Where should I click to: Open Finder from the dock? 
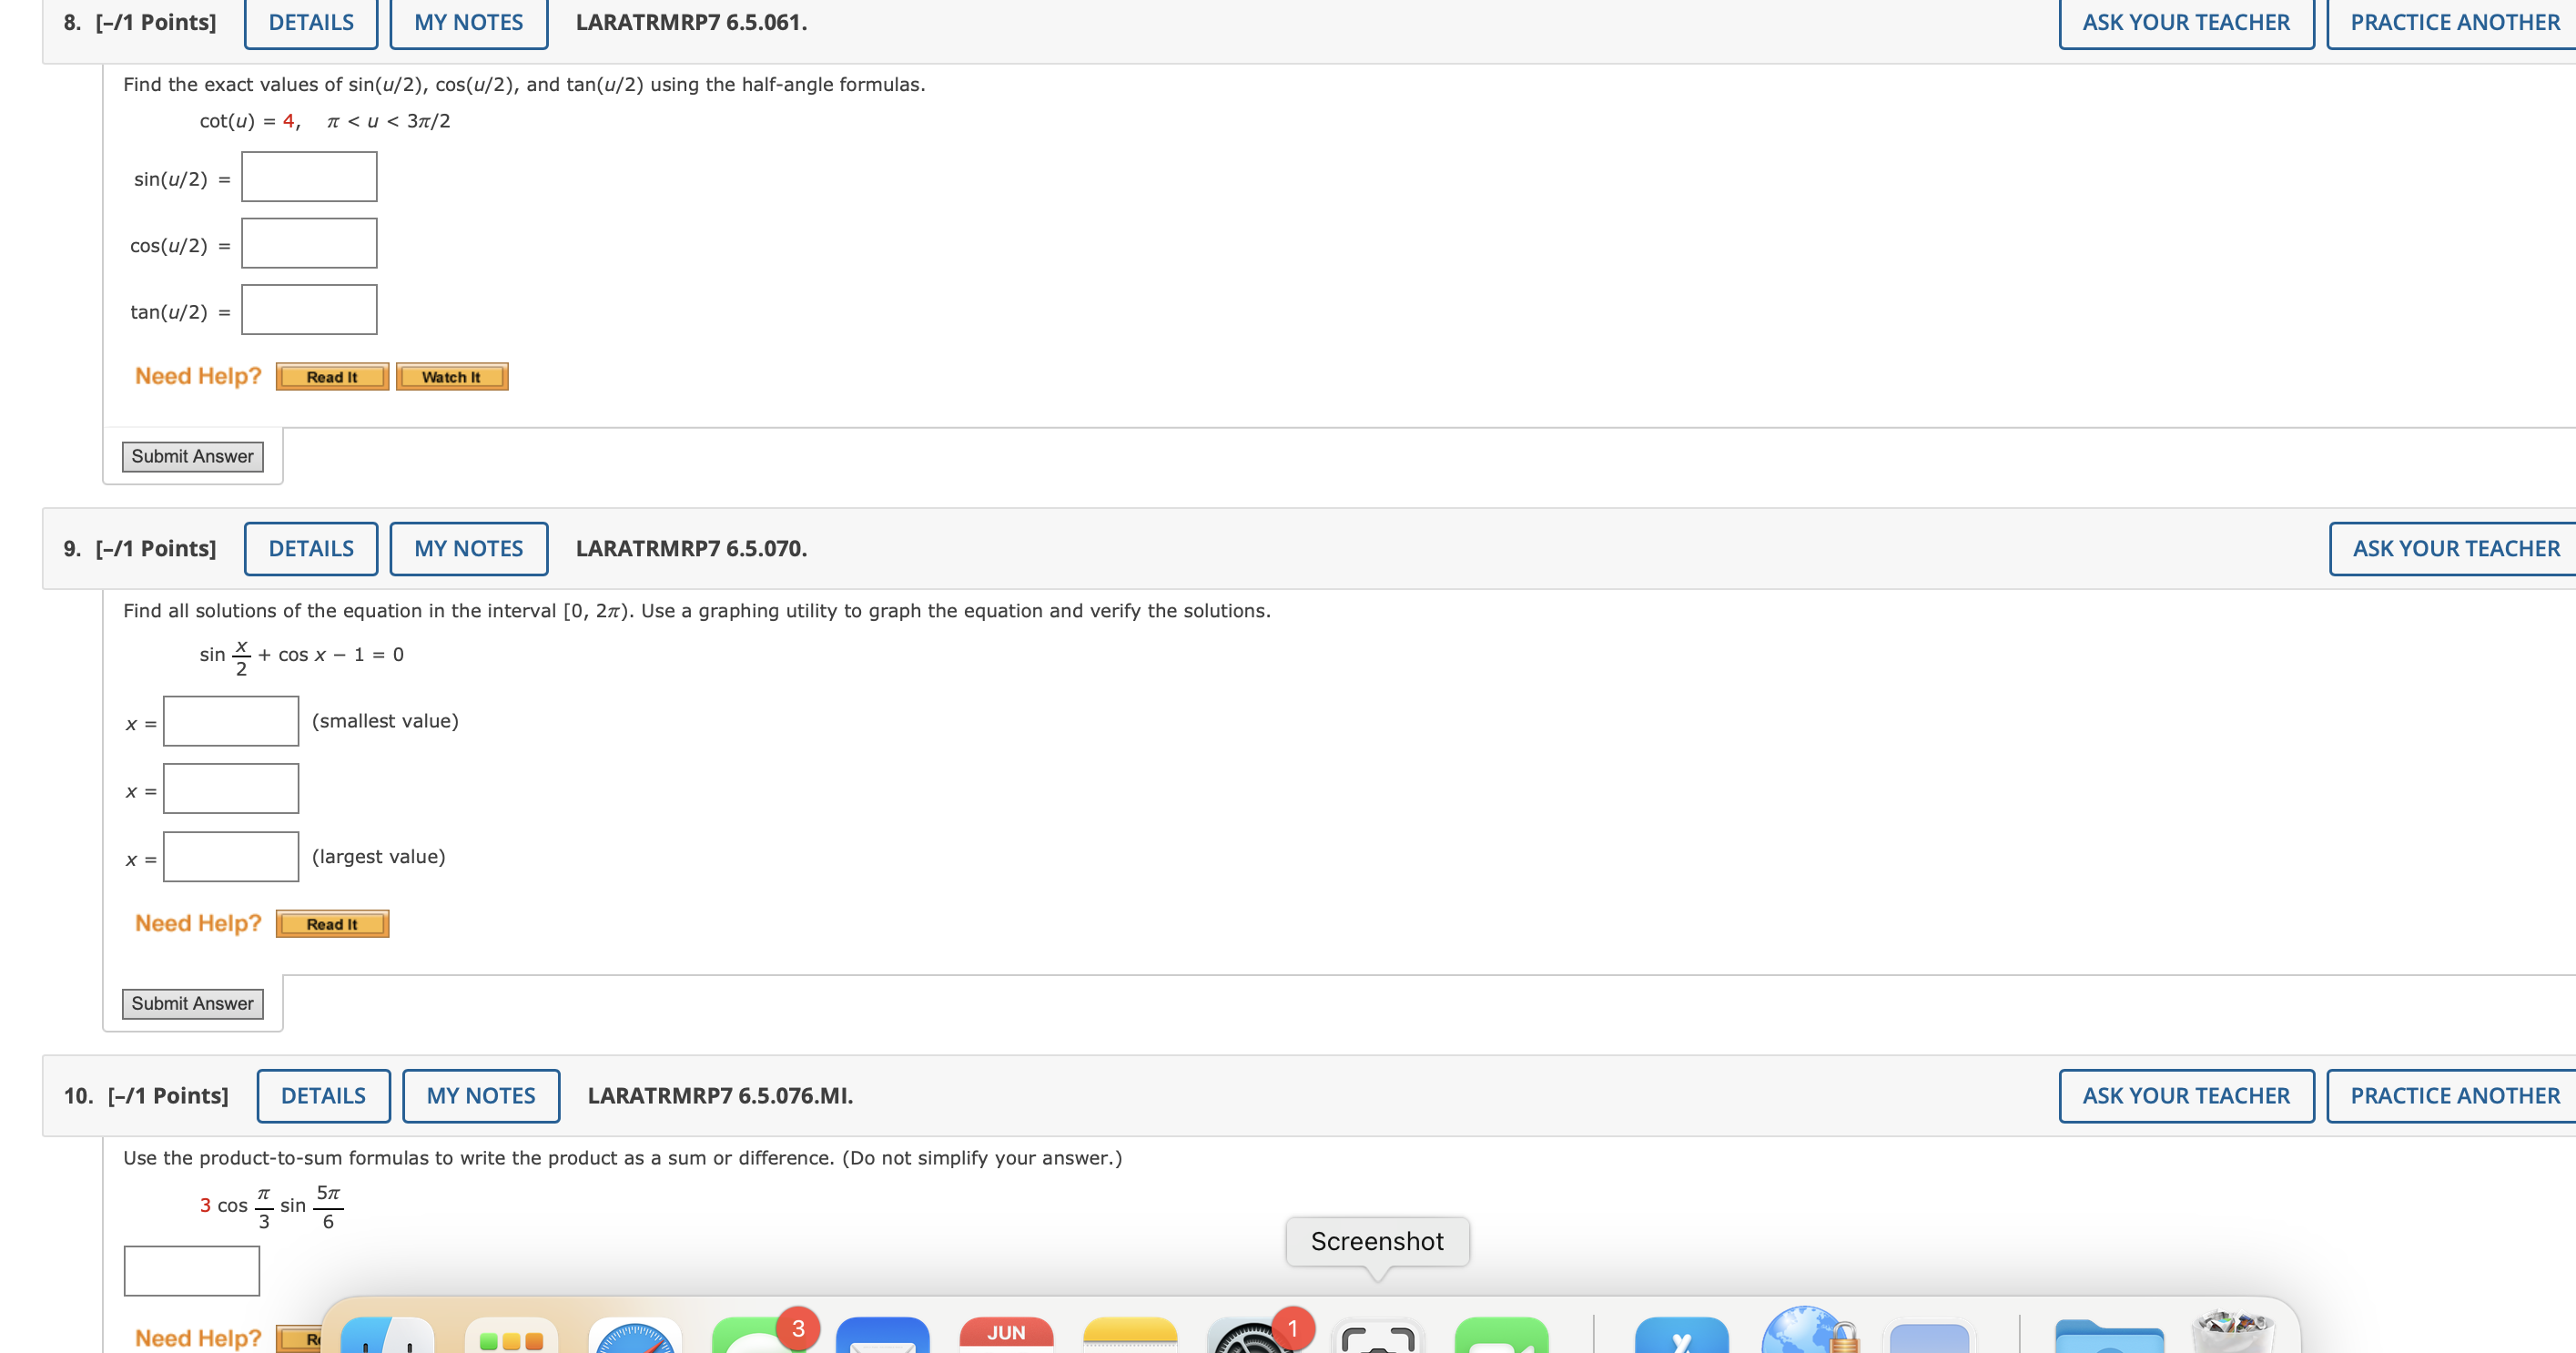[x=387, y=1336]
